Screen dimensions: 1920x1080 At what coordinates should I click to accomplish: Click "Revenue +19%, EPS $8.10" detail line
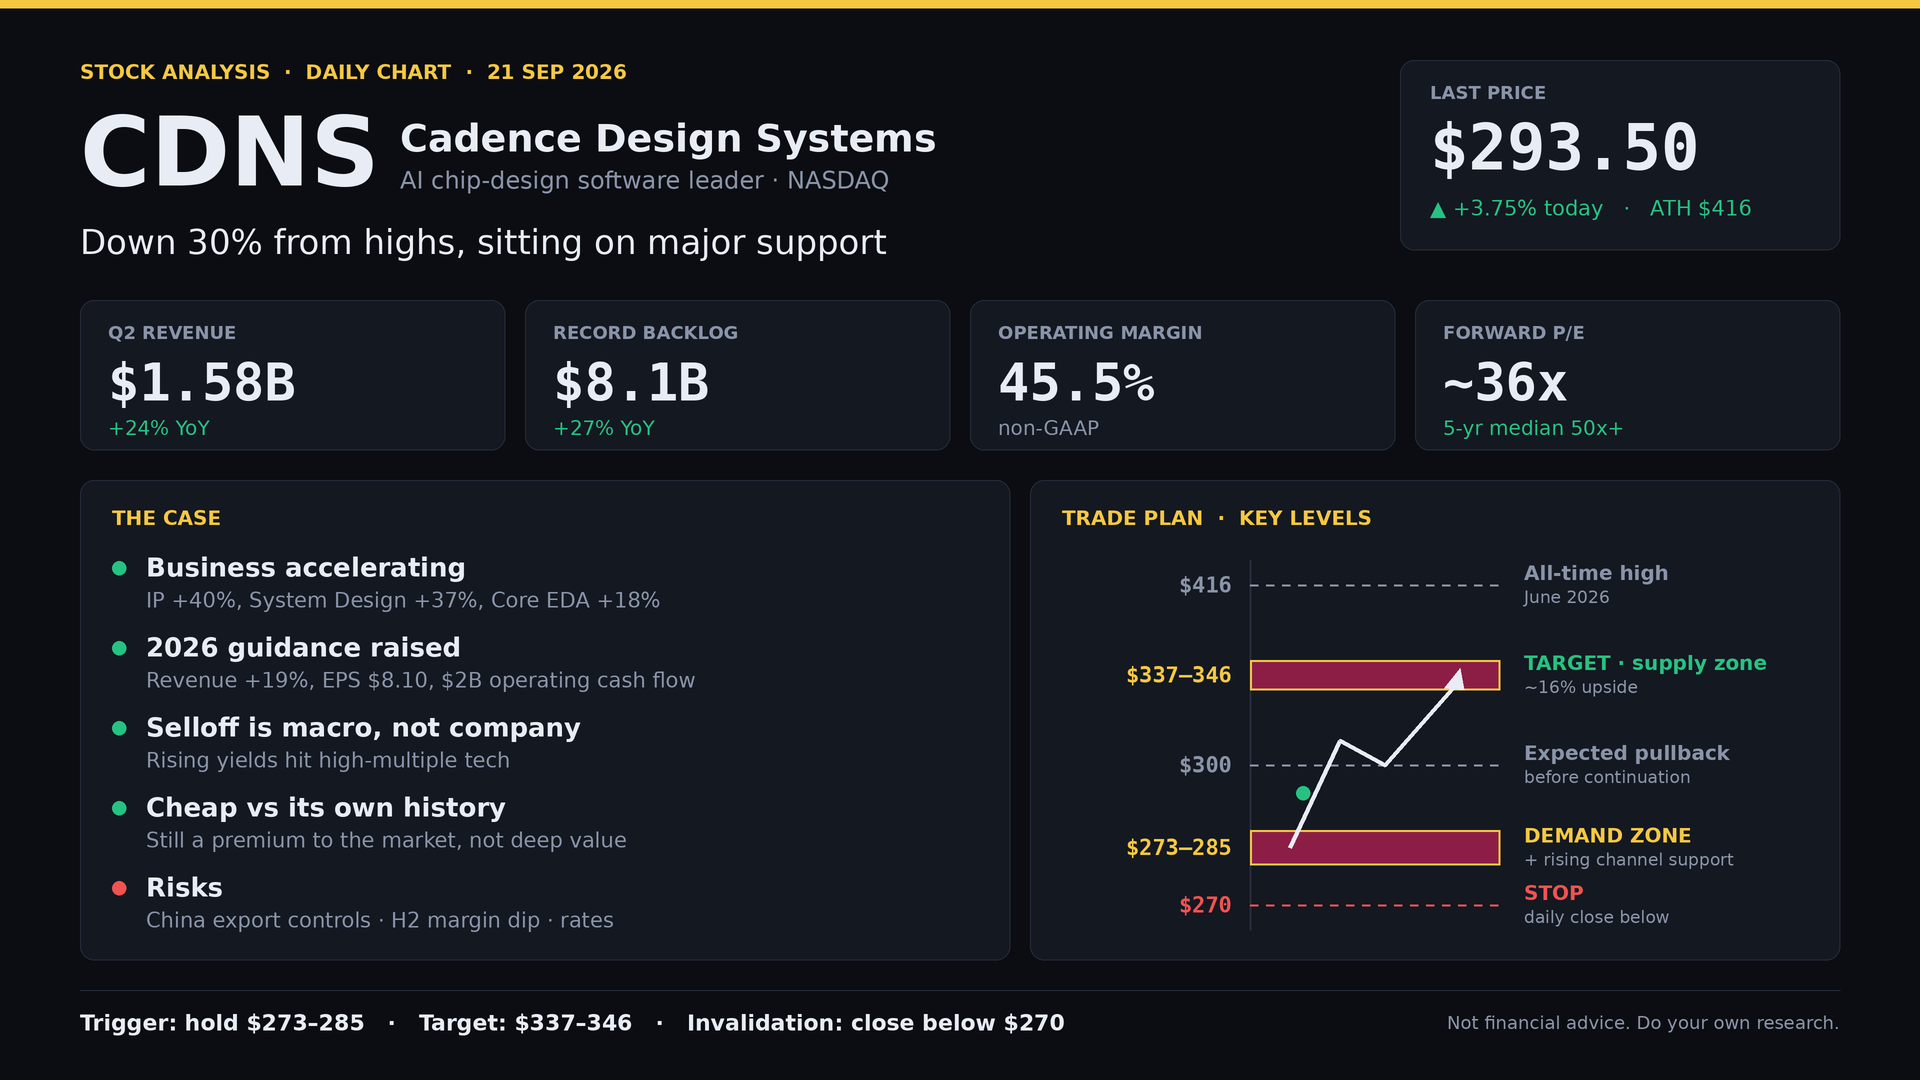[420, 680]
